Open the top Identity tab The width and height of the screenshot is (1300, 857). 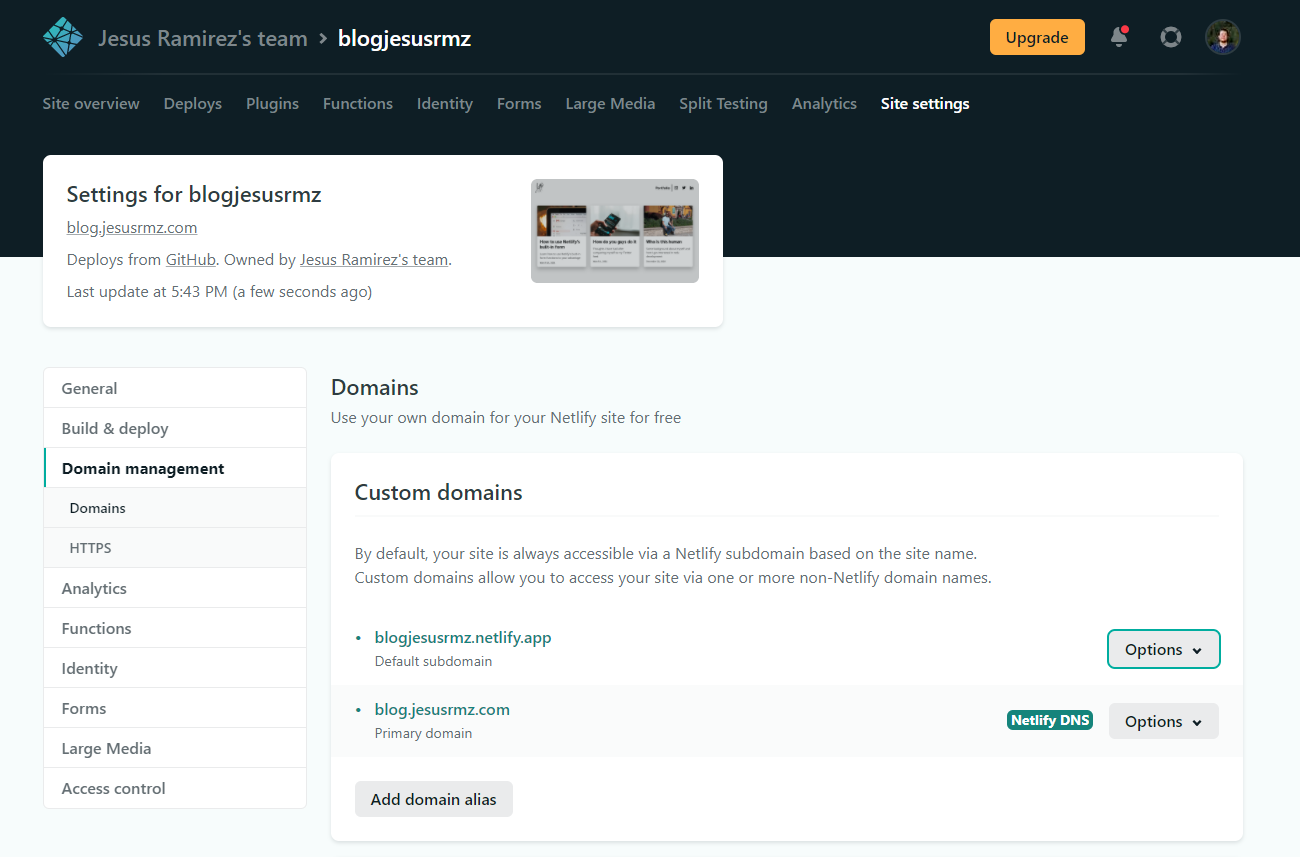point(445,103)
